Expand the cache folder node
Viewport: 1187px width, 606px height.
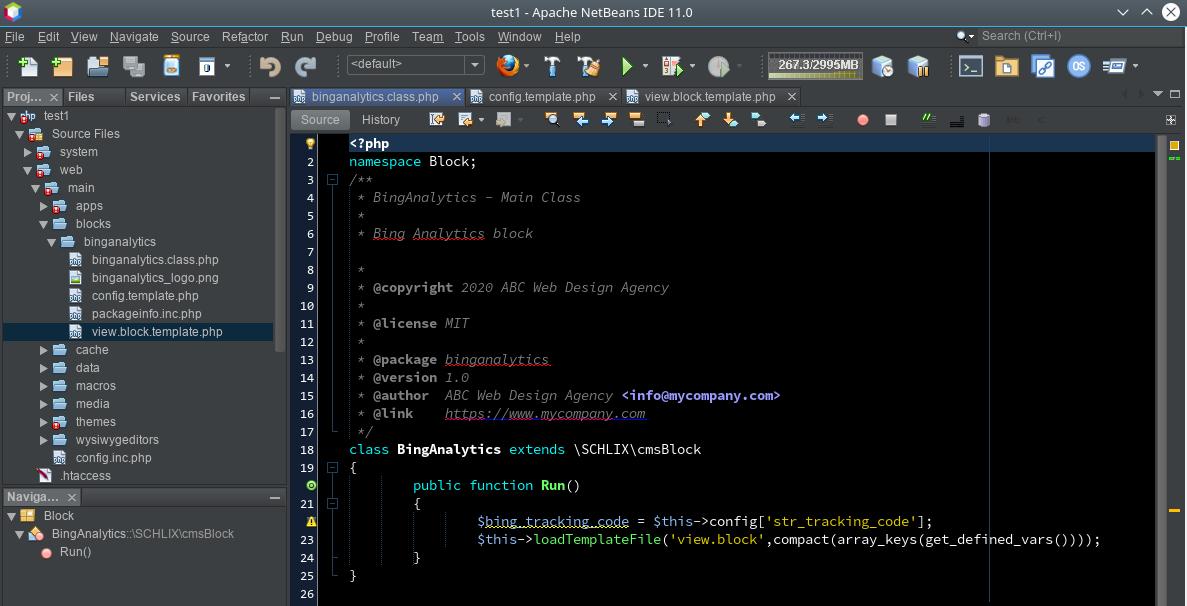44,350
